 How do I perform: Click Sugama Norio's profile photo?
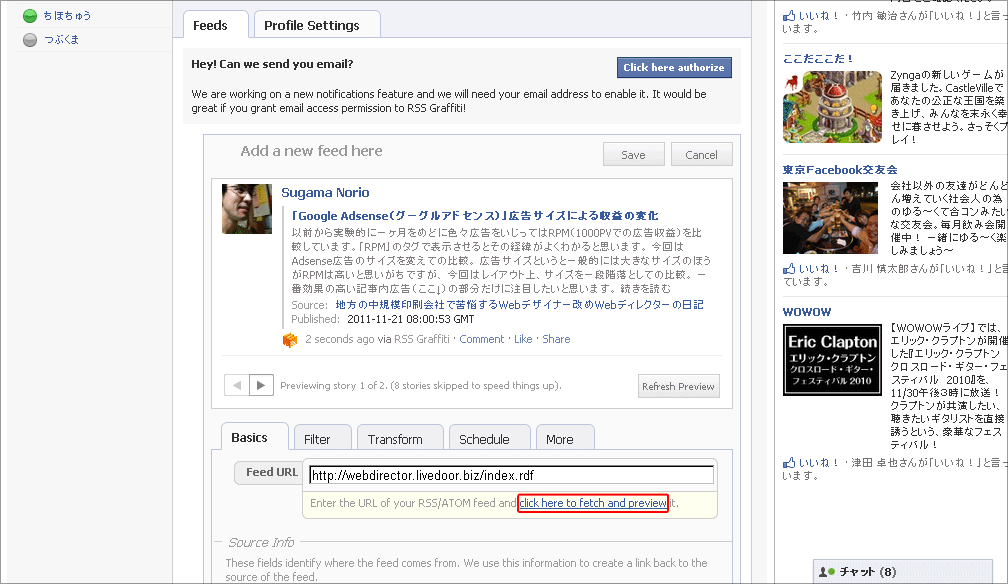247,209
